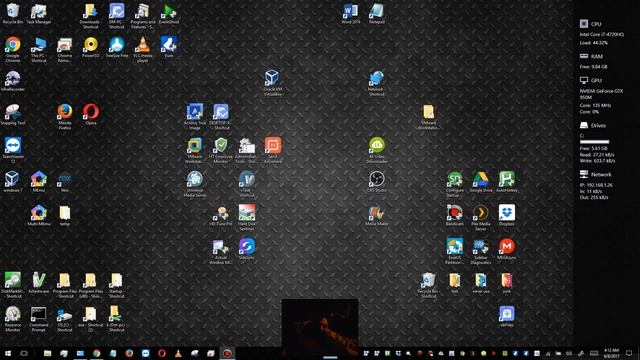The width and height of the screenshot is (640, 360).
Task: Launch HD Tune Pro from the desktop
Action: click(x=221, y=216)
